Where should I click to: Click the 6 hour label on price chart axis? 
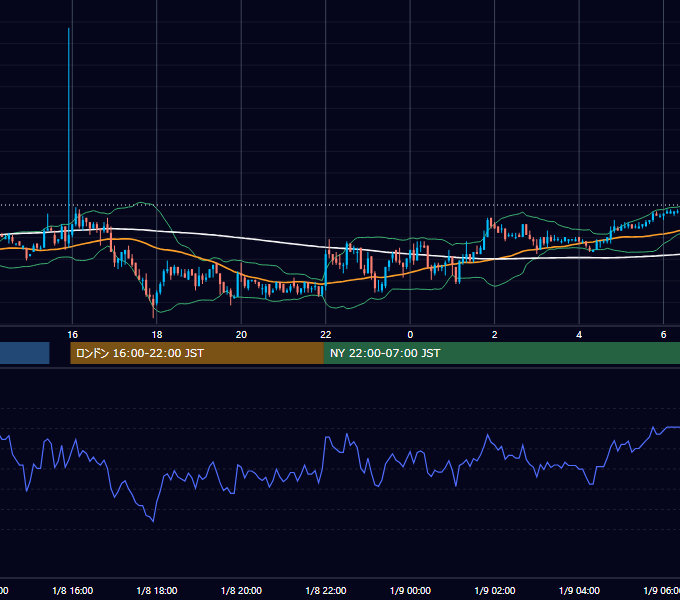664,335
